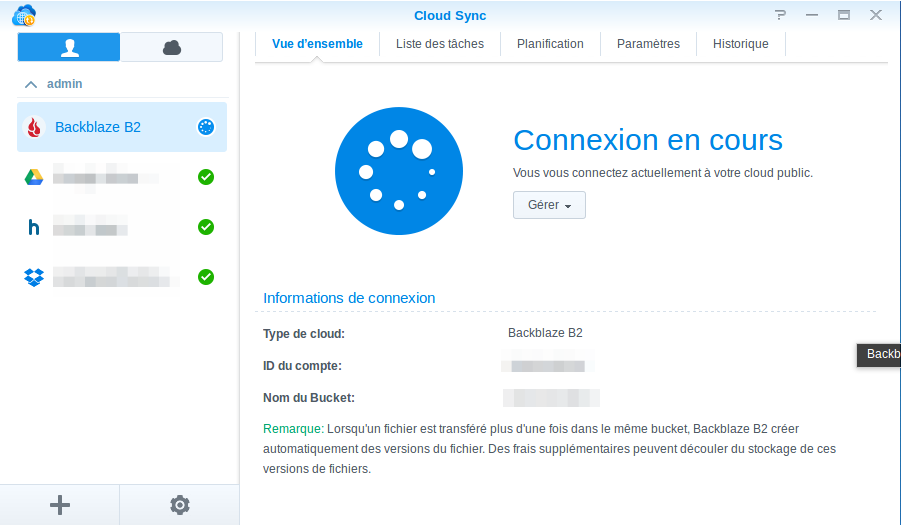This screenshot has height=525, width=901.
Task: Click the Informations de connexion heading
Action: pos(349,298)
